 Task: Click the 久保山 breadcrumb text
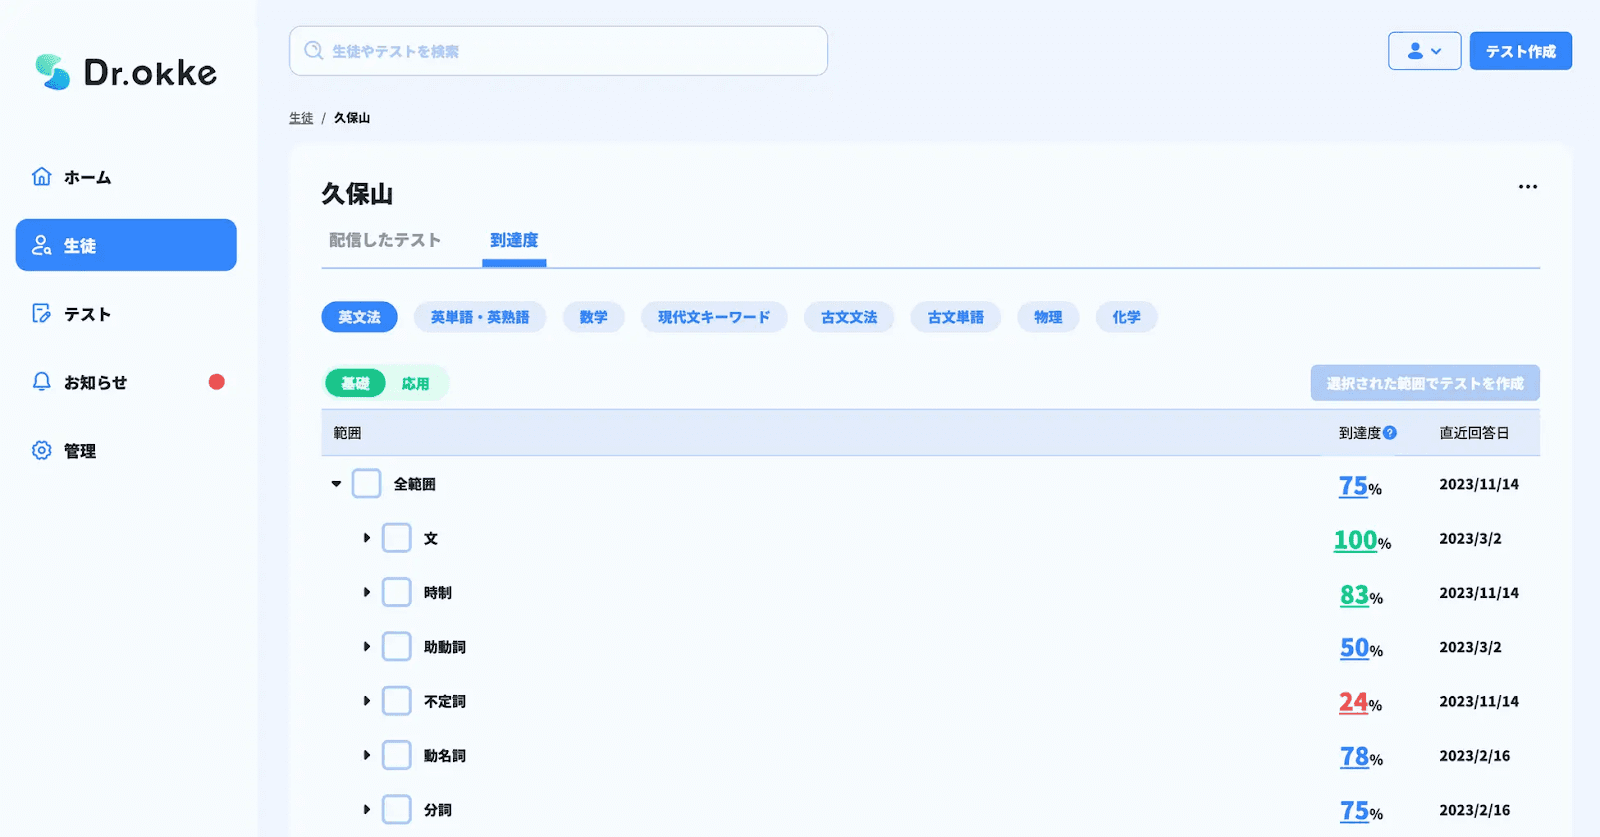352,118
